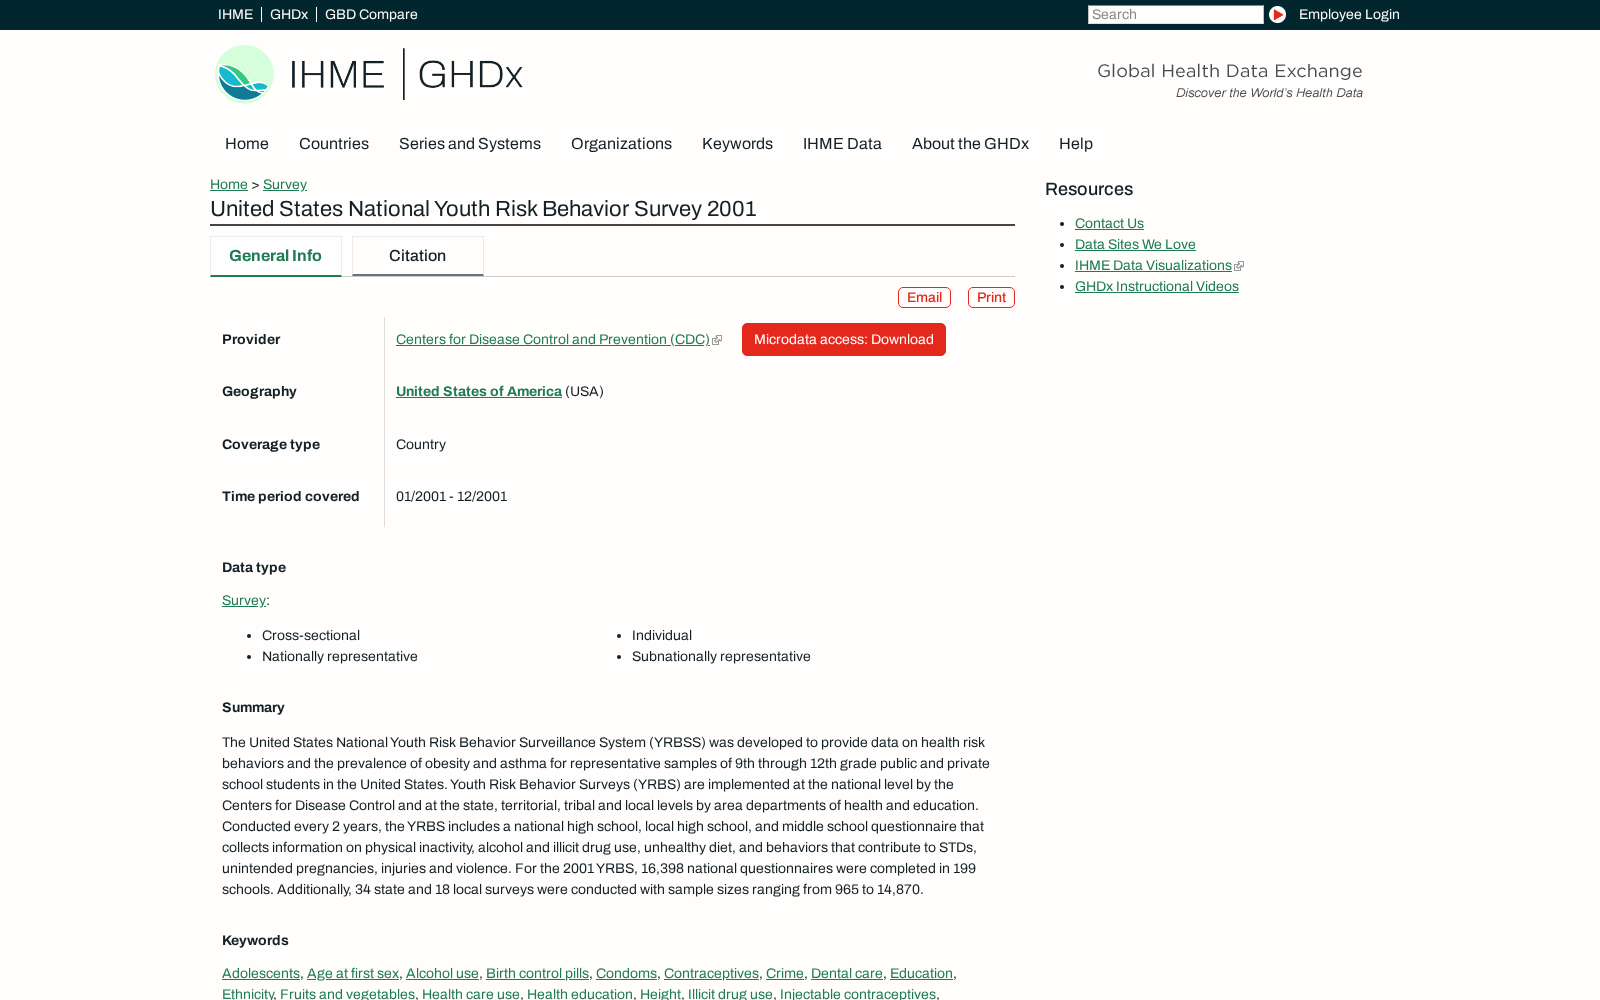Open the Contraceptives keyword
The image size is (1600, 1000).
pyautogui.click(x=711, y=974)
